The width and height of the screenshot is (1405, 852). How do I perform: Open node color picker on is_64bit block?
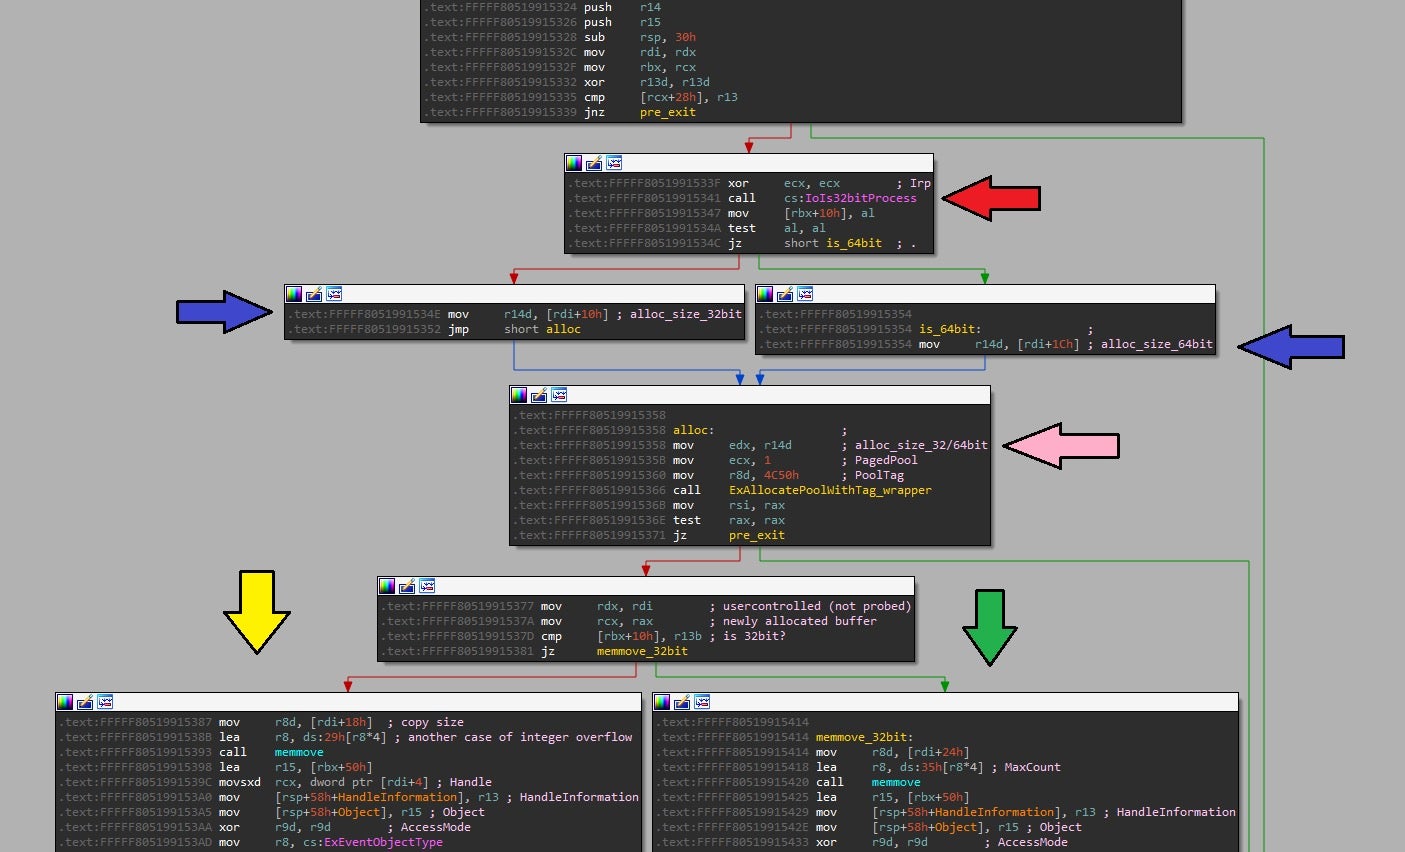pyautogui.click(x=765, y=294)
